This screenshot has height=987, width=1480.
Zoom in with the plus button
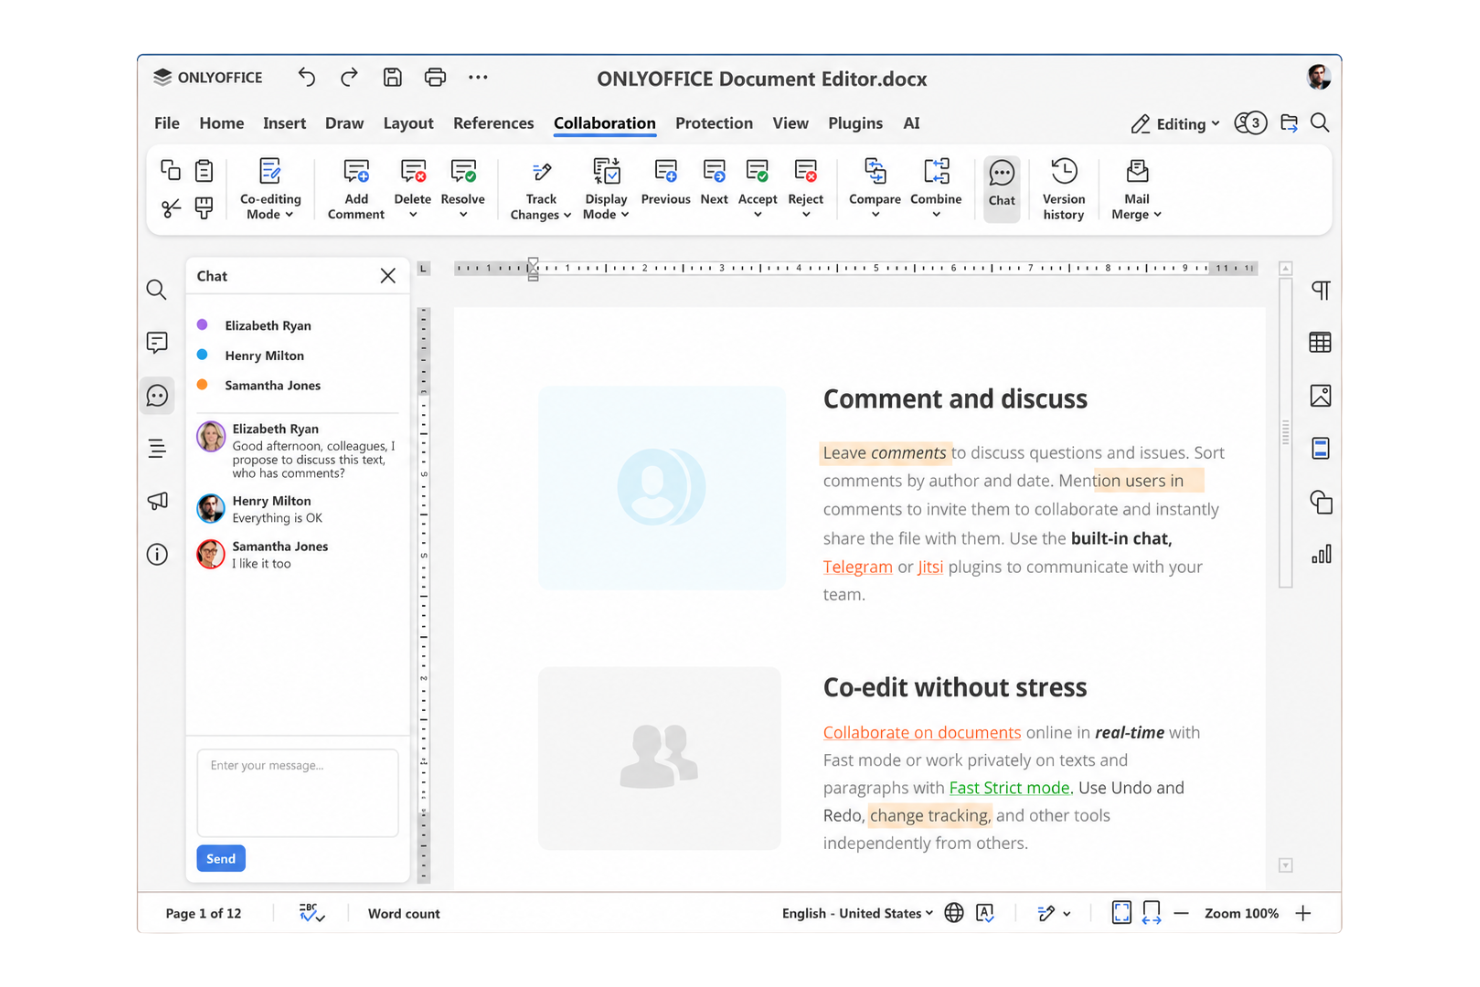click(1303, 913)
